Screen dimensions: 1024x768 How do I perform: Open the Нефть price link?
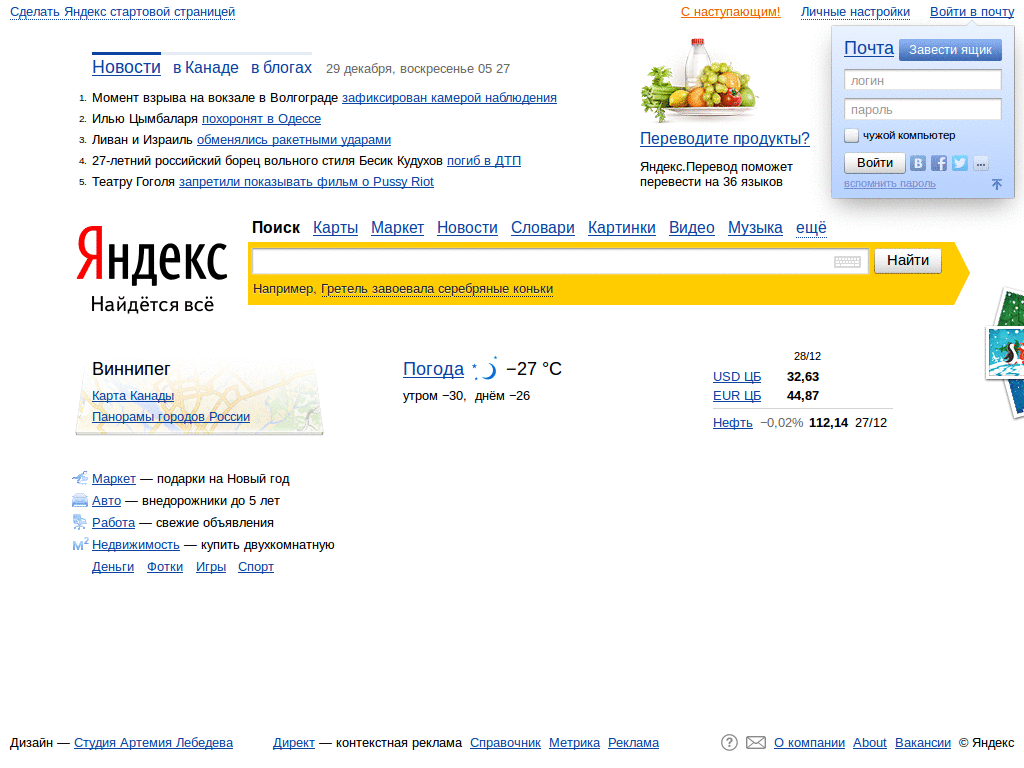(733, 423)
